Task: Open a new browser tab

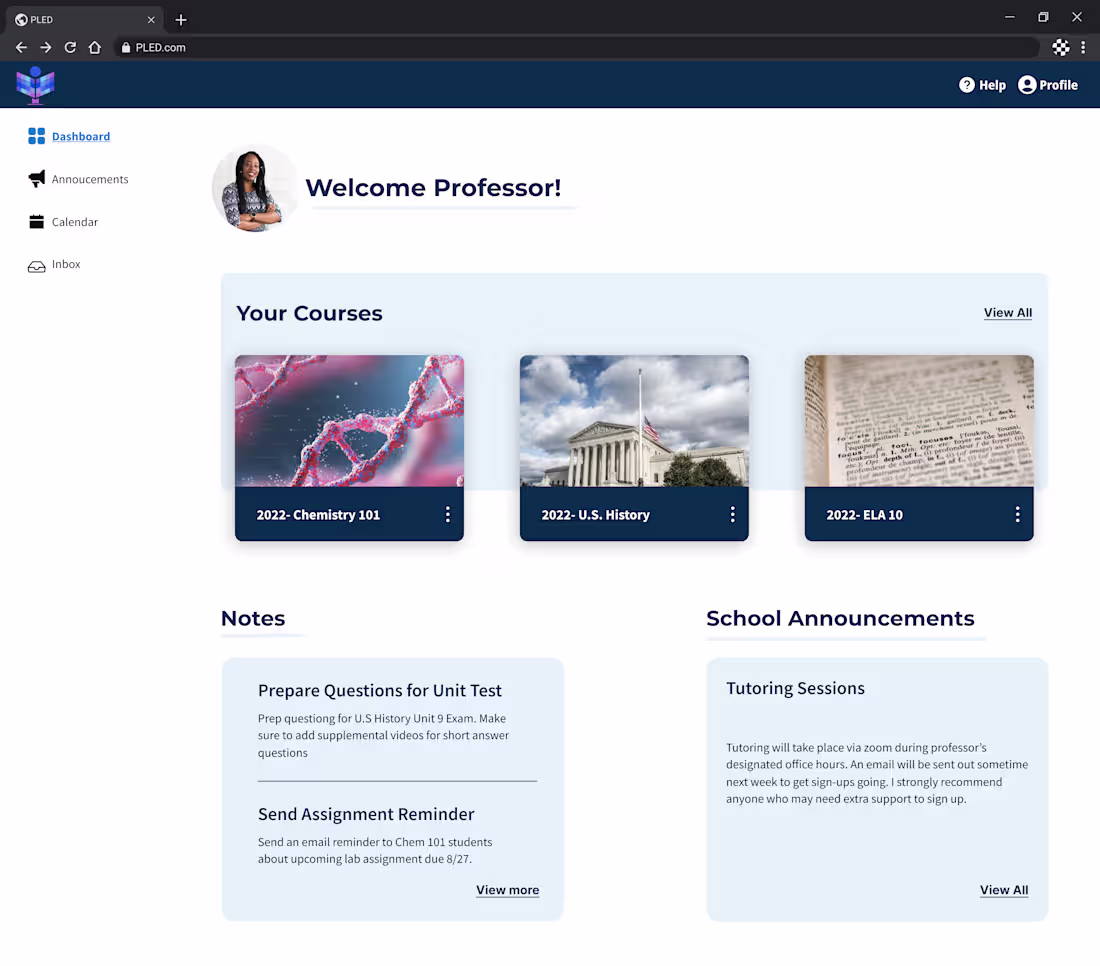Action: tap(180, 19)
